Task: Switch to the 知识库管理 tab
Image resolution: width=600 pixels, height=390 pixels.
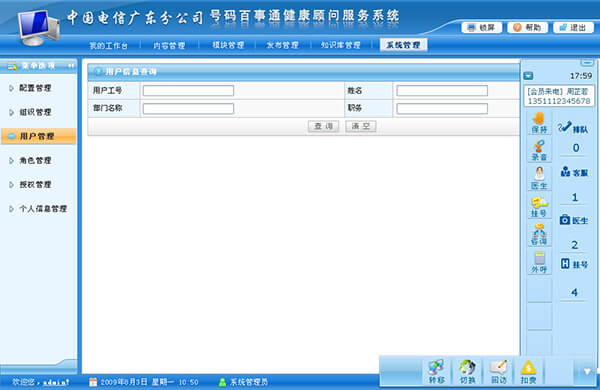Action: 341,45
